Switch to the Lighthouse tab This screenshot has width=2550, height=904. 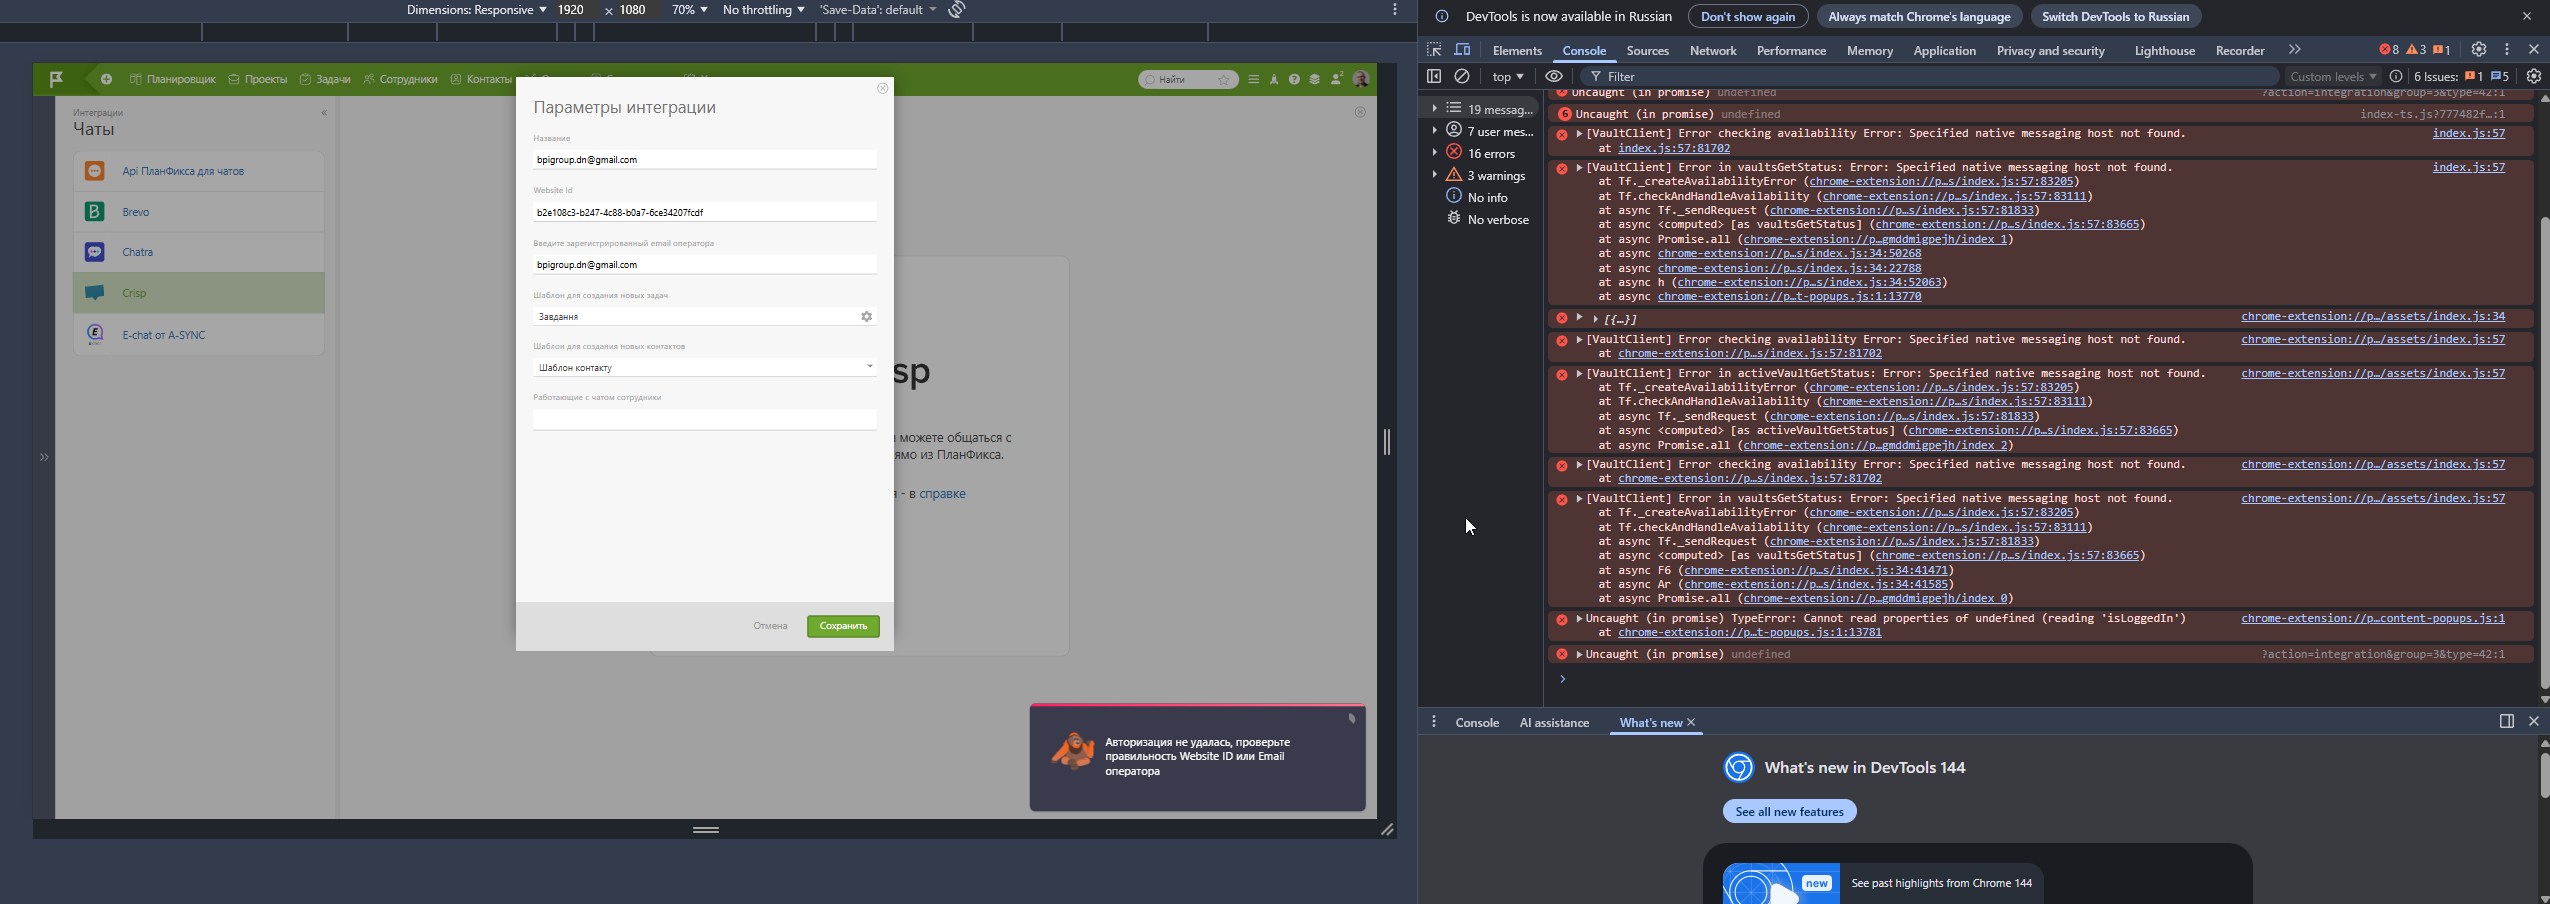tap(2164, 50)
